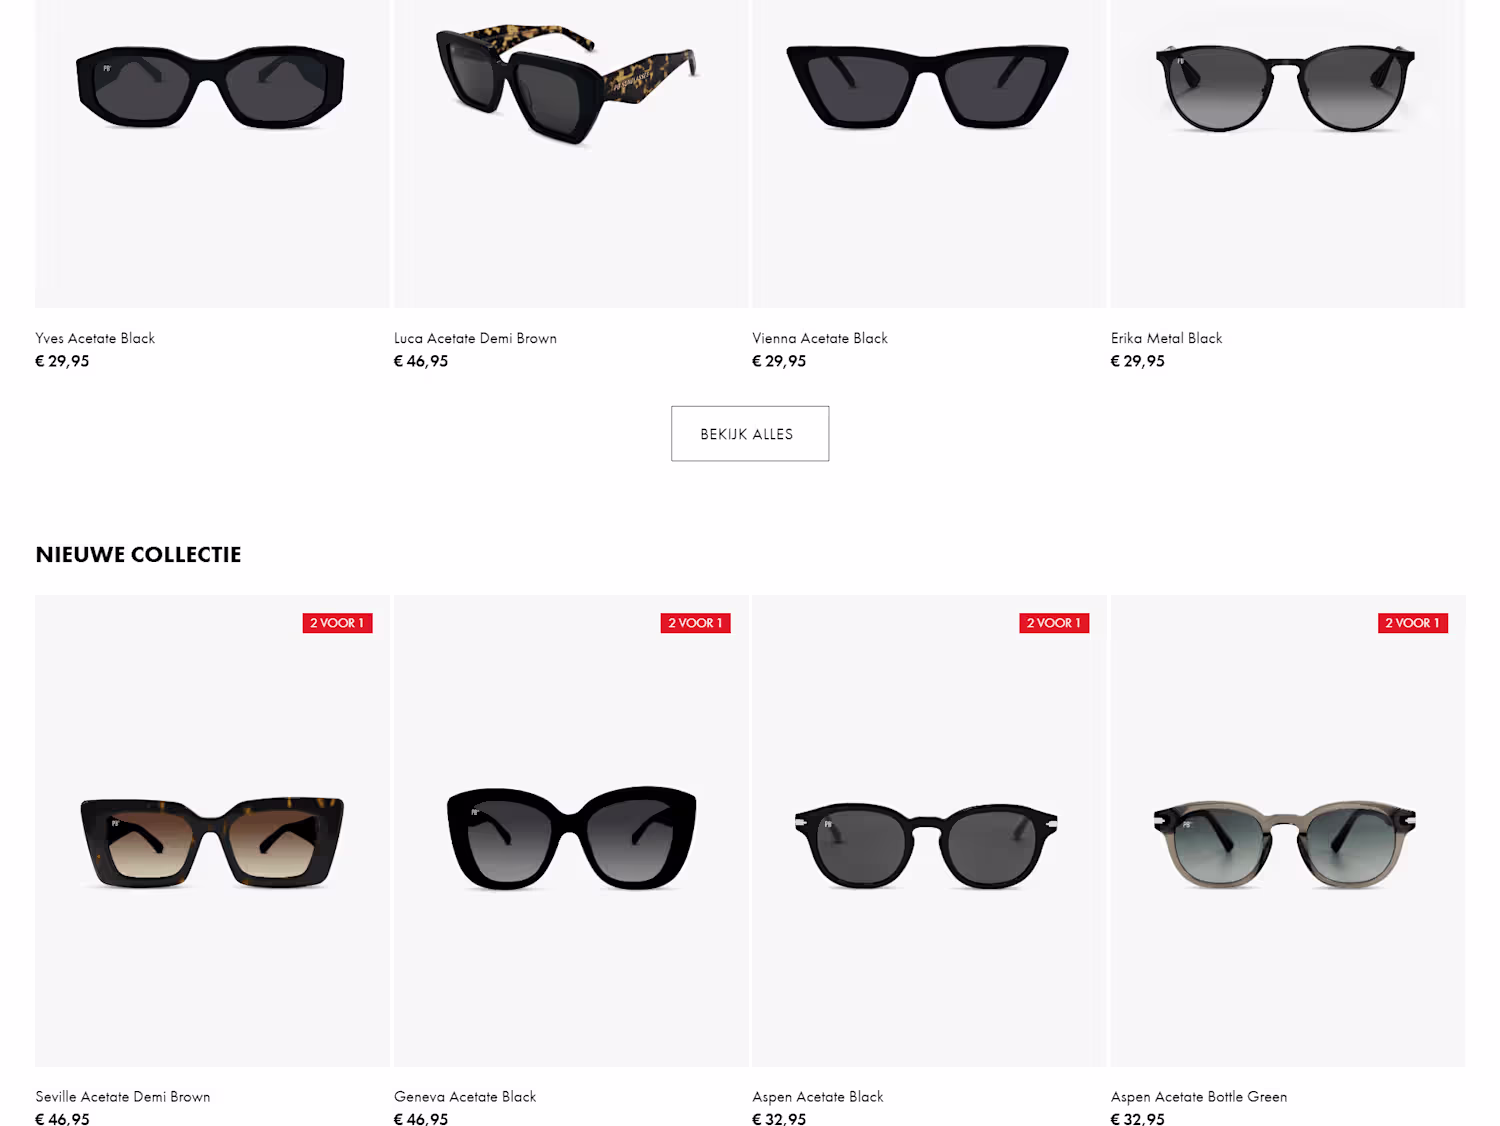Image resolution: width=1500 pixels, height=1126 pixels.
Task: Click the Erika Metal Black product name
Action: tap(1166, 338)
